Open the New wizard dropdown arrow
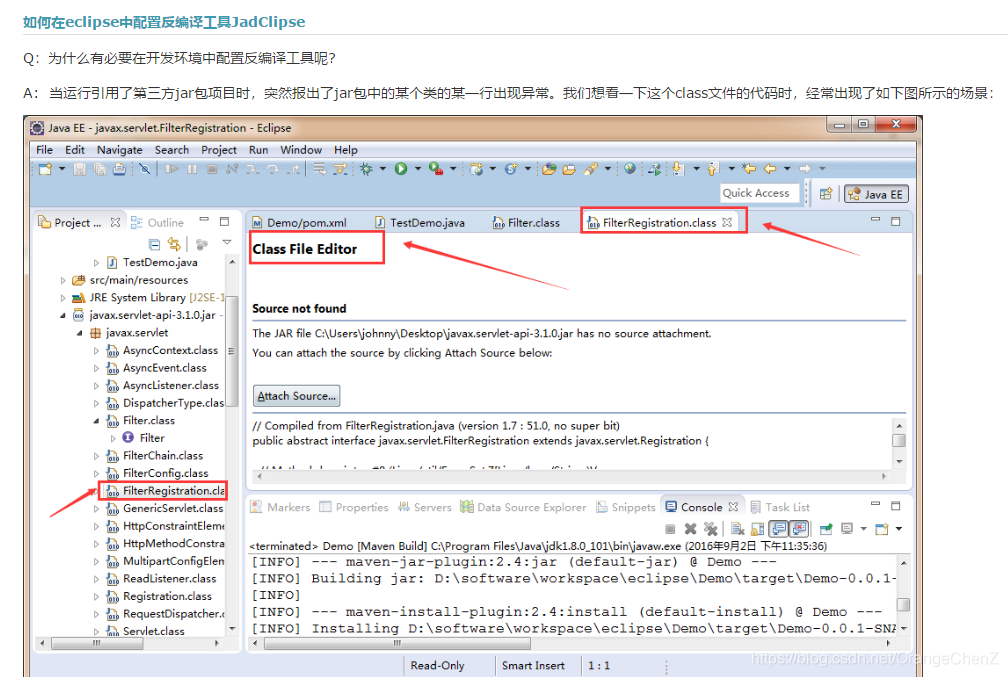Viewport: 1008px width, 677px height. tap(62, 168)
